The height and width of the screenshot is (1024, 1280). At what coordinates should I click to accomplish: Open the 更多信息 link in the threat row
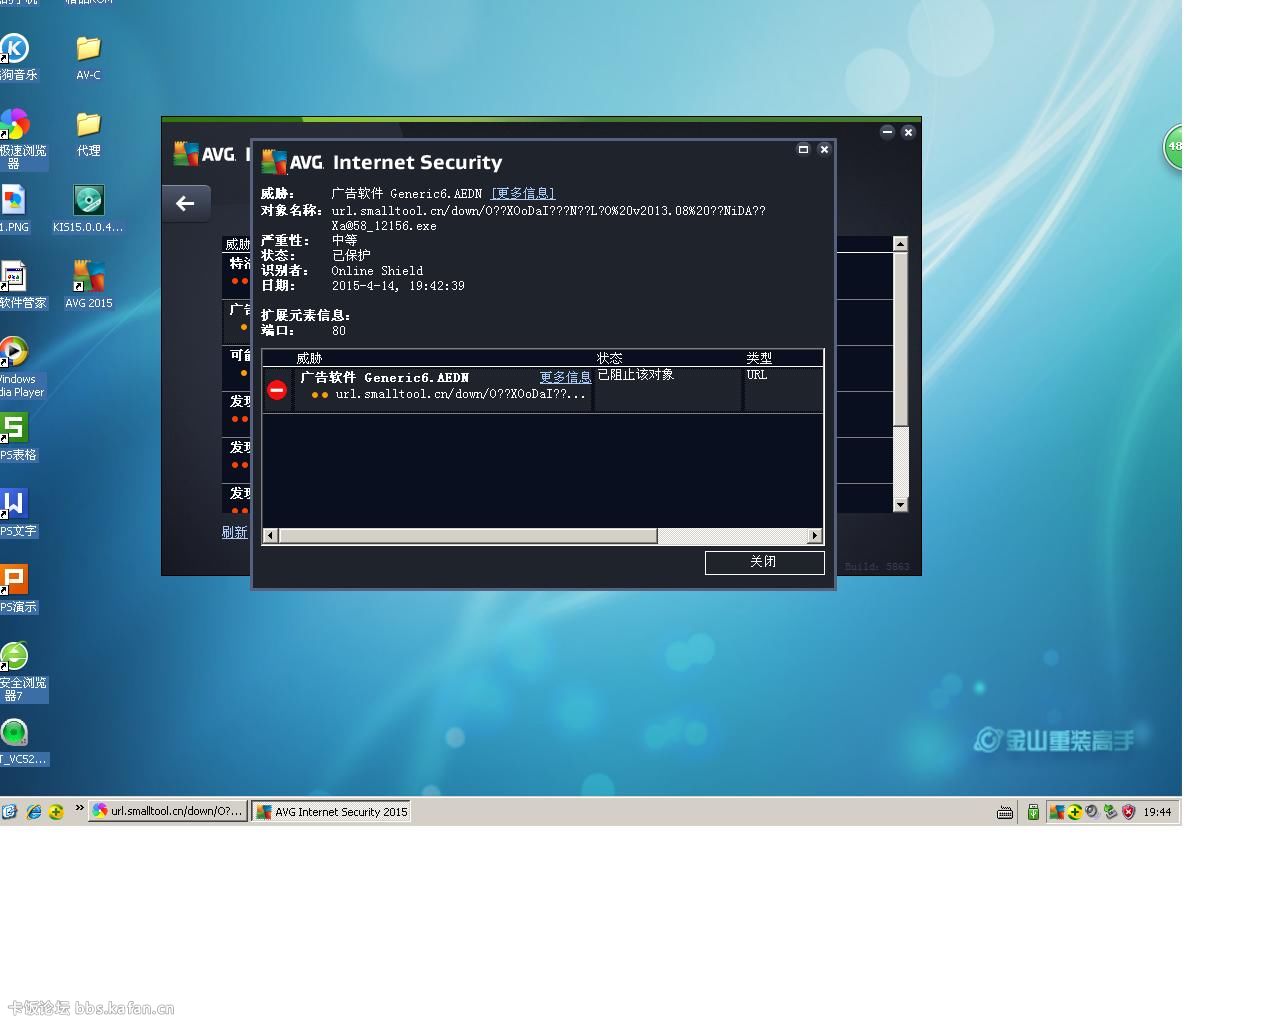point(565,378)
